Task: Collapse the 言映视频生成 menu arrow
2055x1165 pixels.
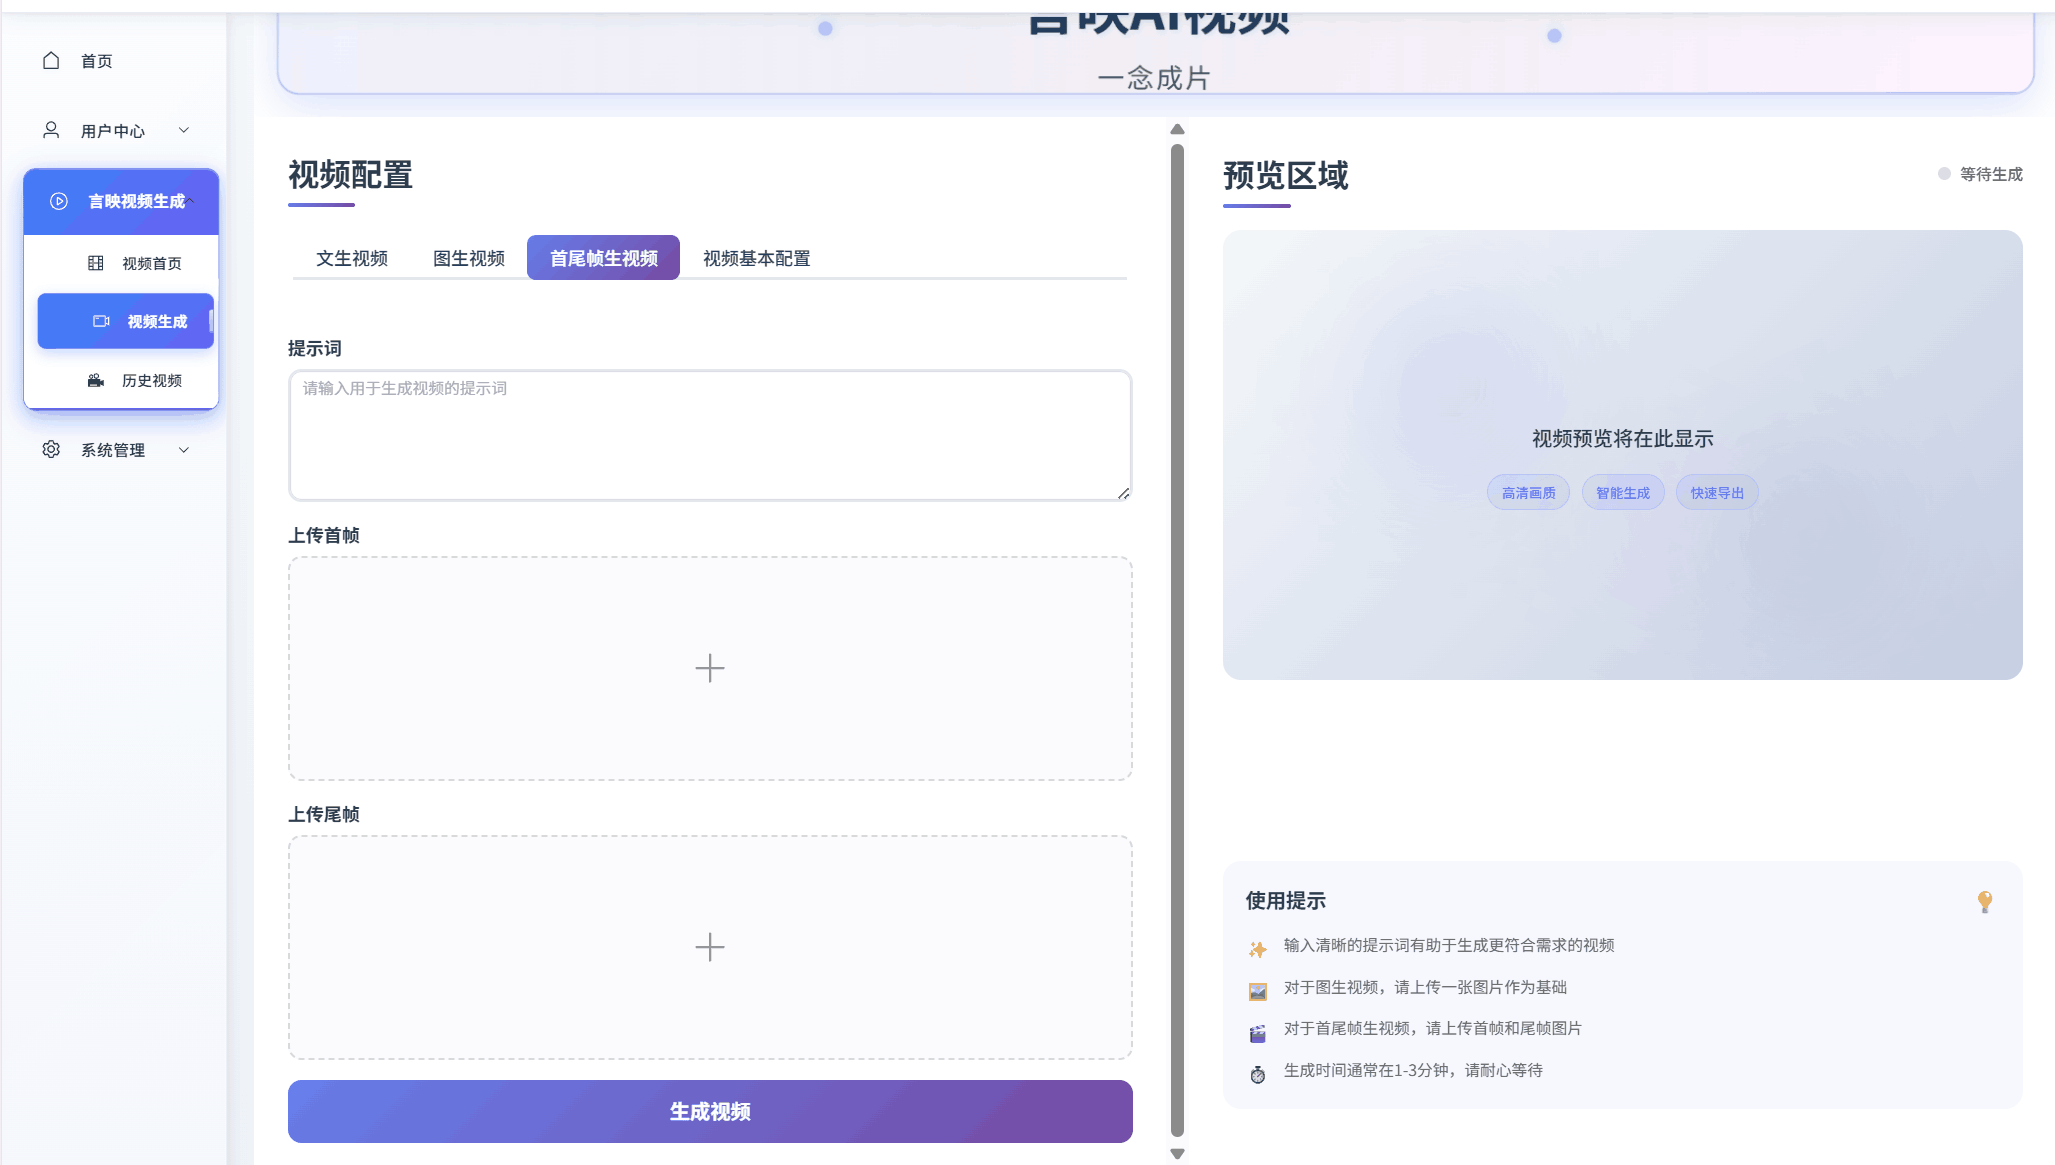Action: point(190,201)
